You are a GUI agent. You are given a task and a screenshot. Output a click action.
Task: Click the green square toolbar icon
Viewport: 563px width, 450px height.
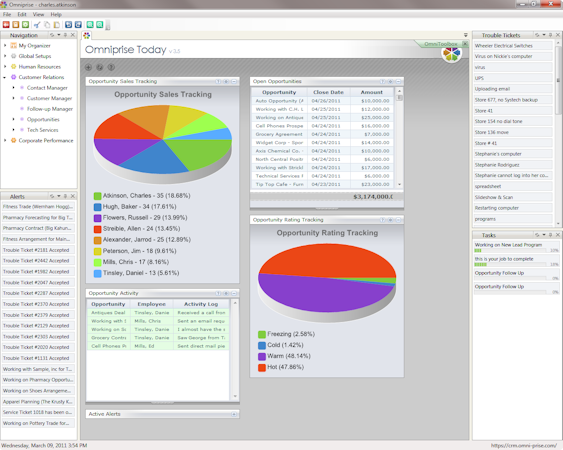[x=25, y=24]
